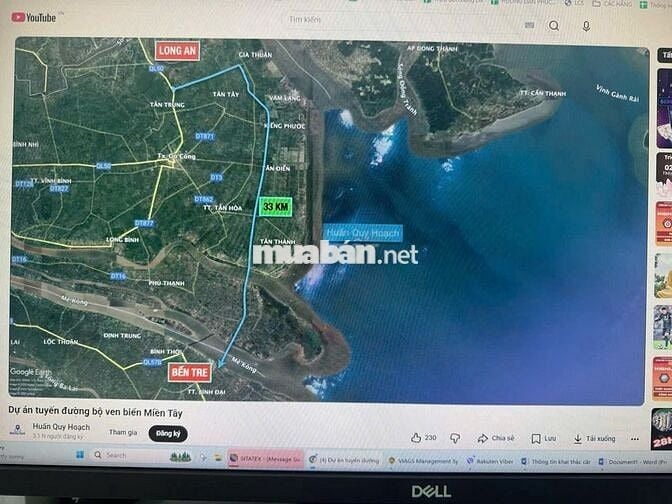Screen dimensions: 672x504
Task: Open the Thông tin khai thác taskbar item
Action: [556, 462]
